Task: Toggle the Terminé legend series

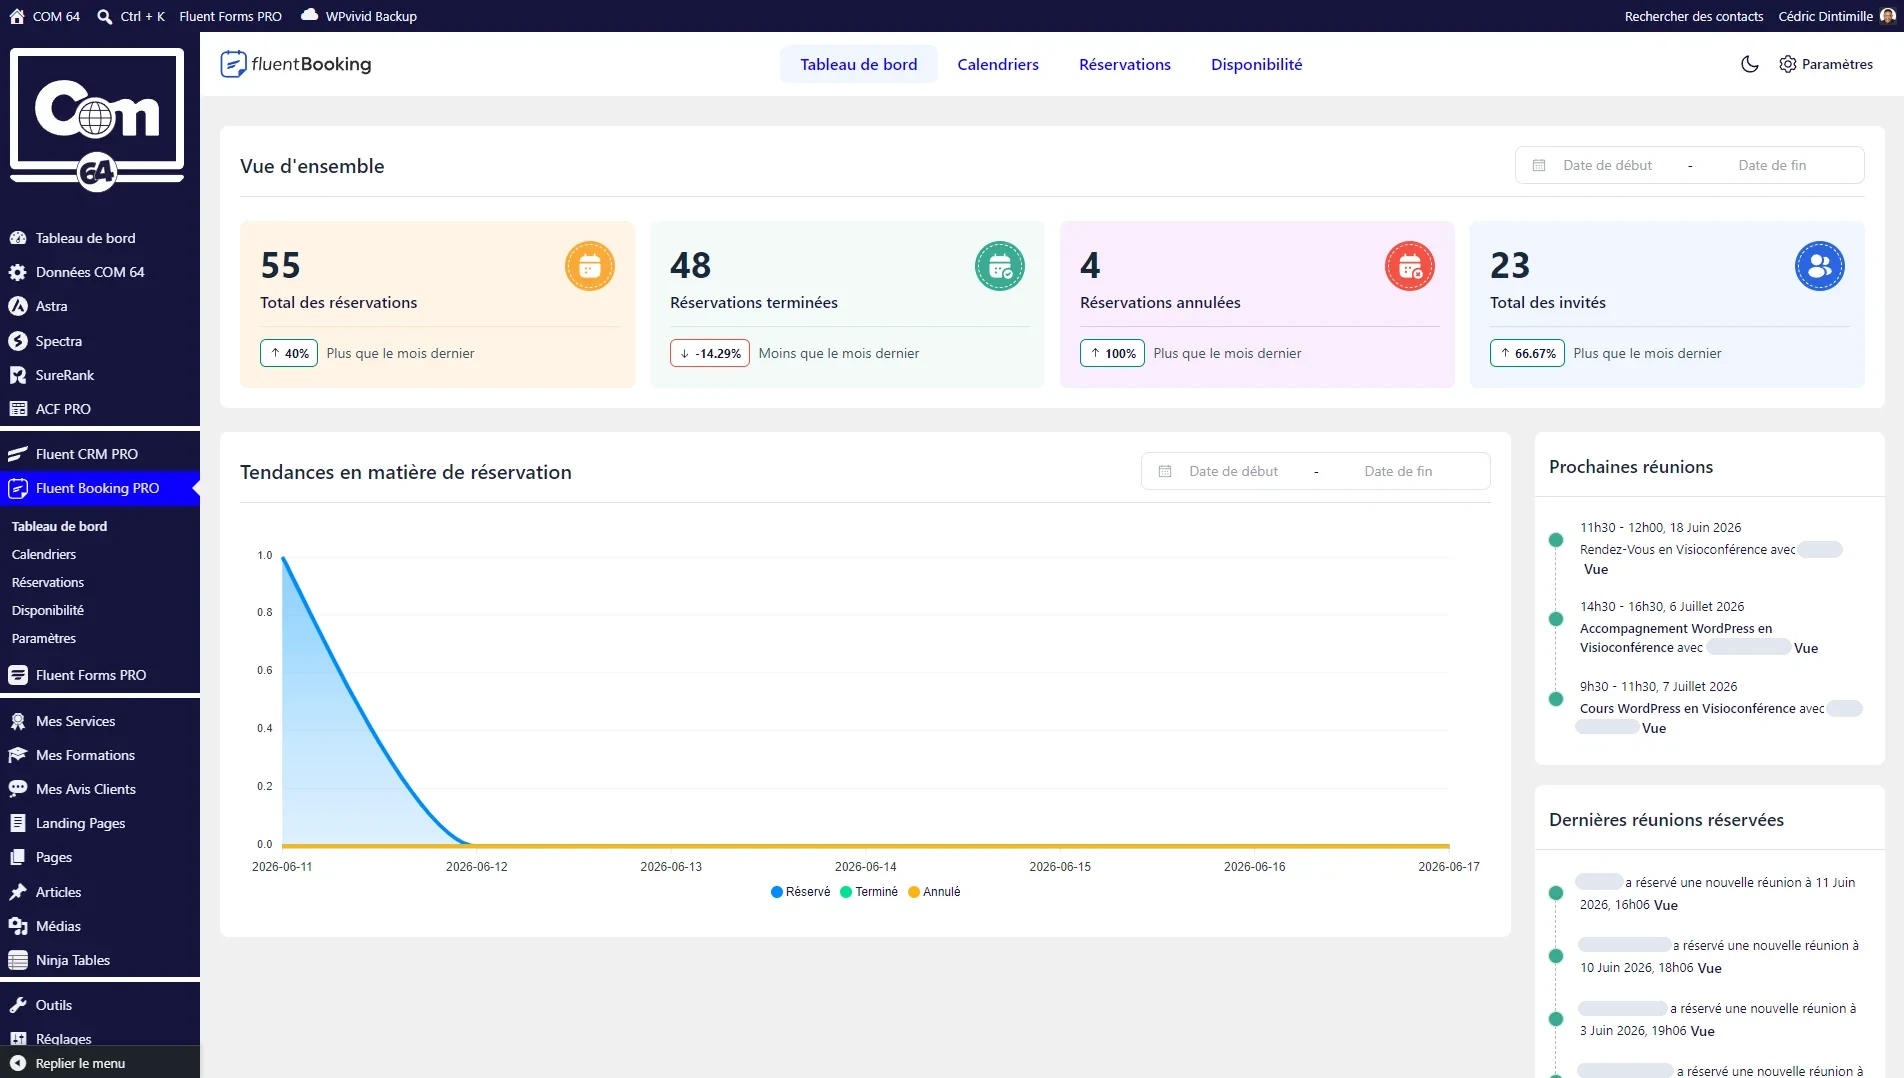Action: 869,892
